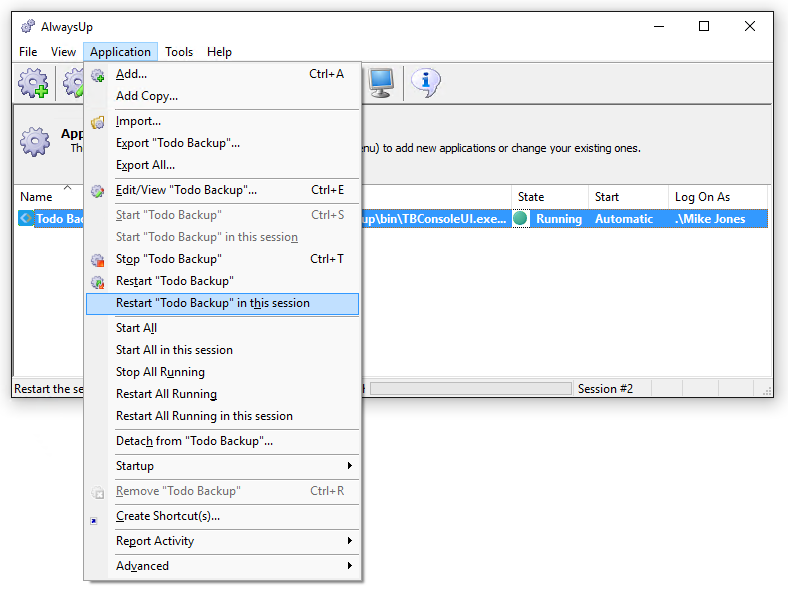
Task: Click the Add Application toolbar gear icon
Action: 33,83
